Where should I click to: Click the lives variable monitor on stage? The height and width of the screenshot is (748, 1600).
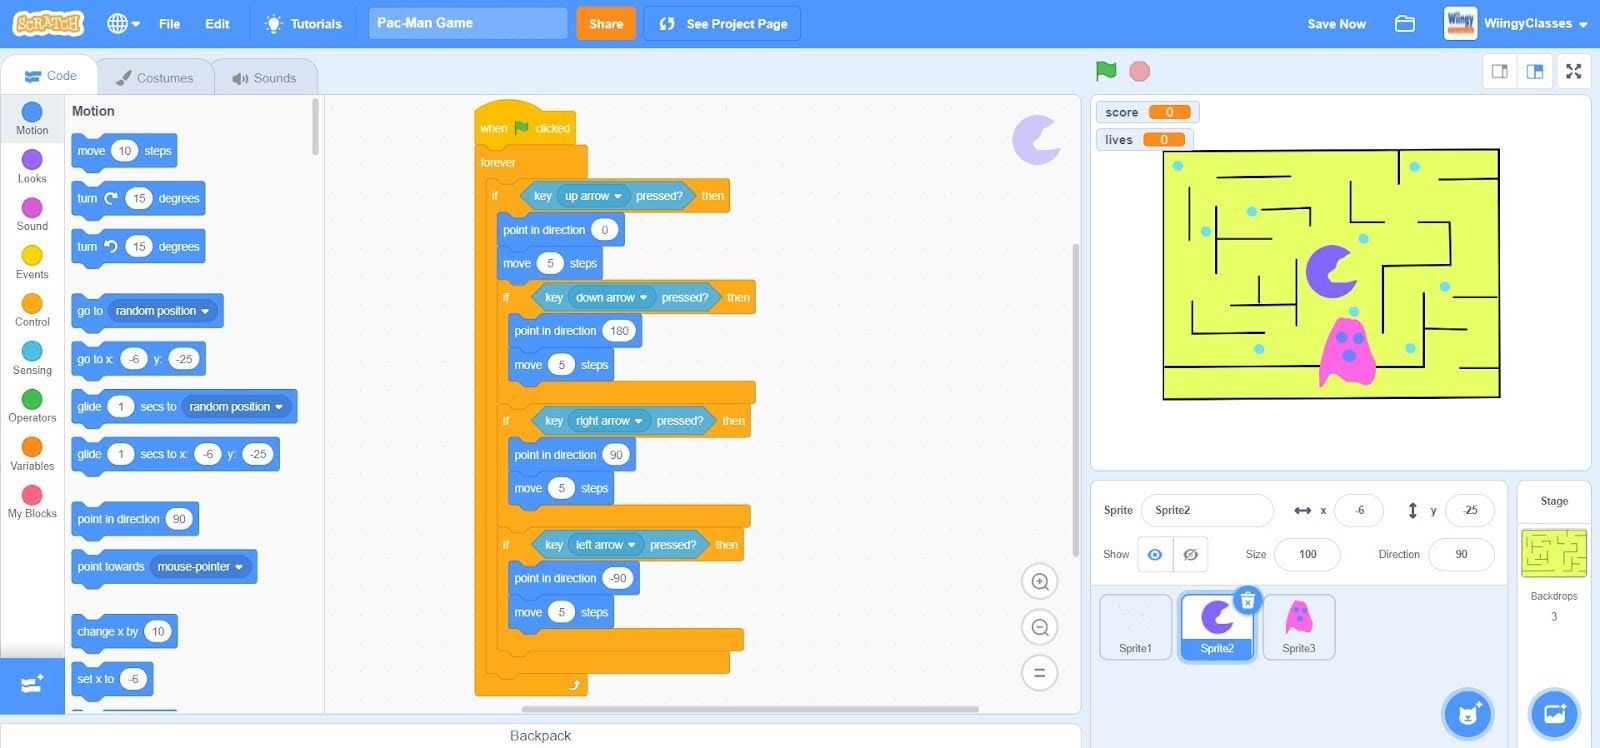tap(1144, 140)
